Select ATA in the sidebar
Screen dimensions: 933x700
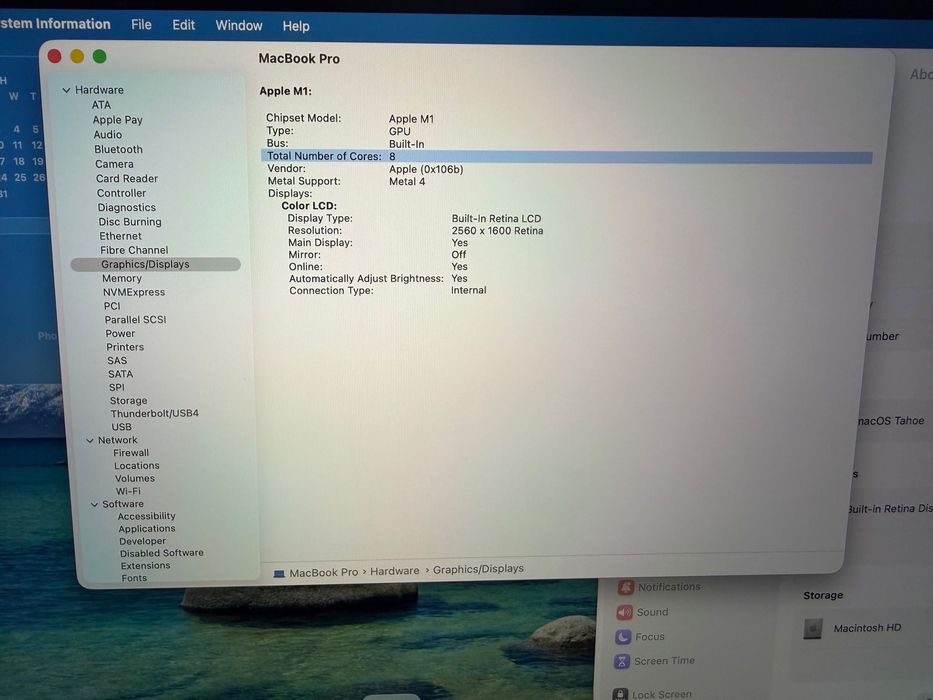point(101,105)
